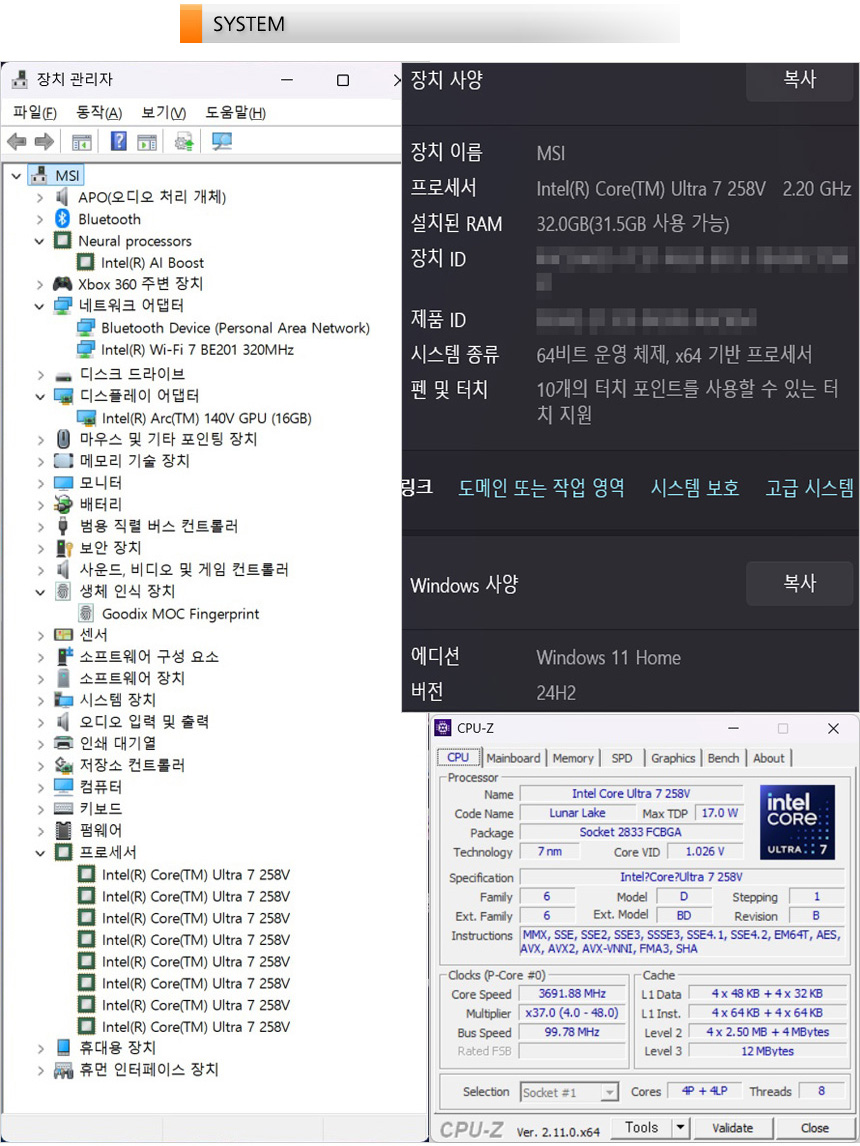The image size is (860, 1146).
Task: Open the Tools dropdown arrow in CPU-Z
Action: (680, 1127)
